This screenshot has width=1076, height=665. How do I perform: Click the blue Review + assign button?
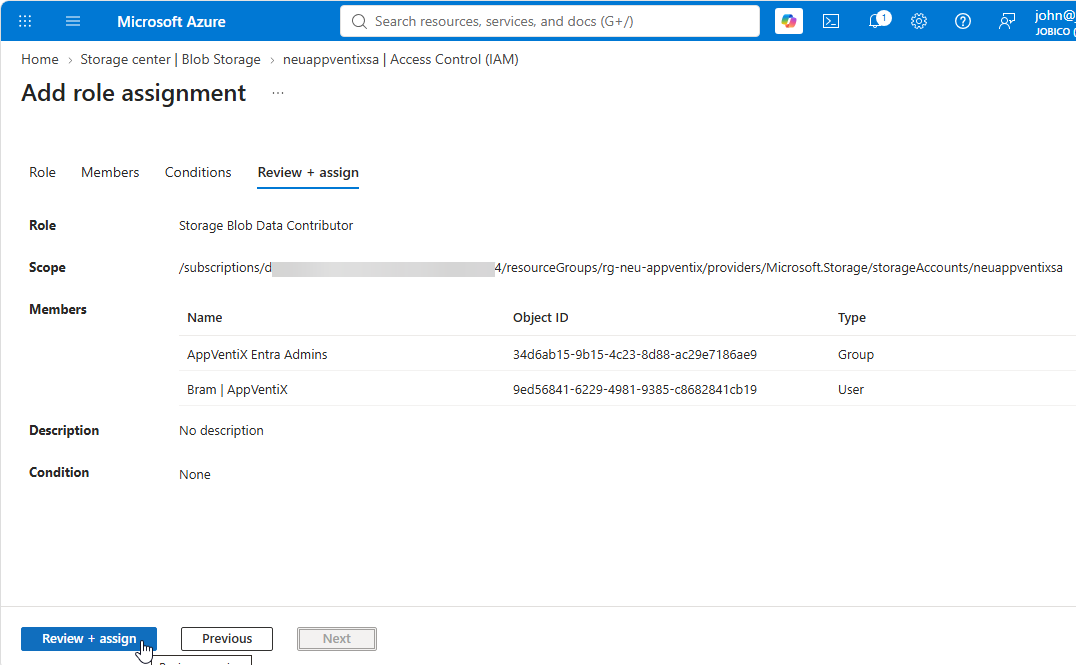[x=89, y=638]
